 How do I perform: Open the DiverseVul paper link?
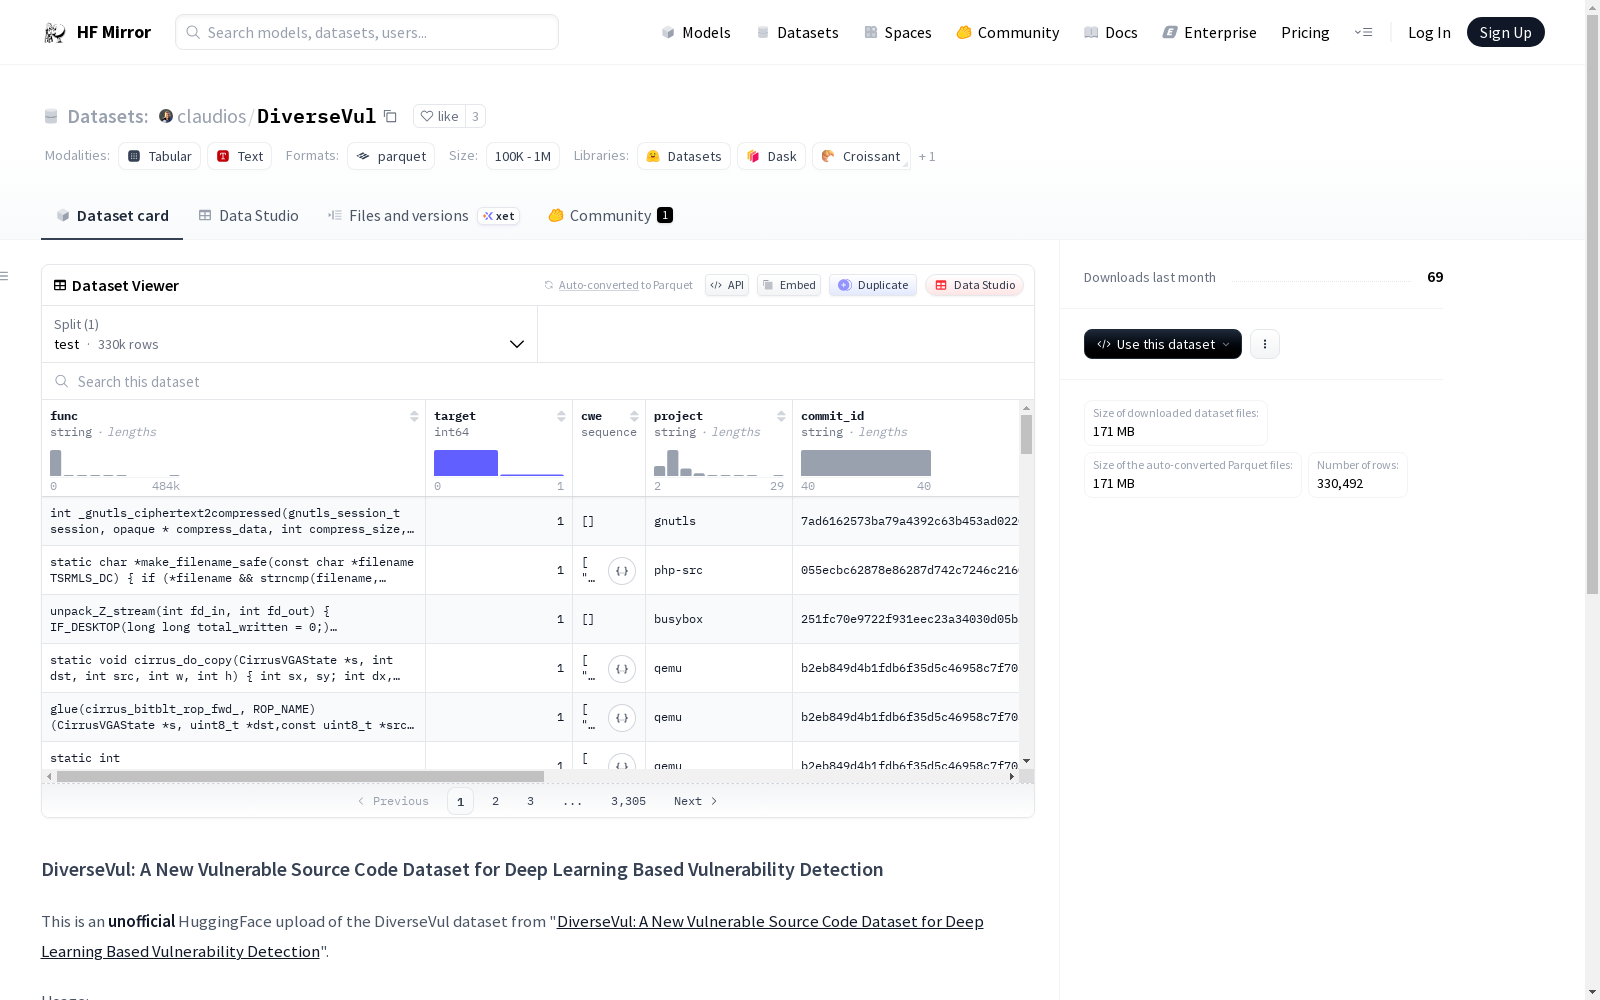pyautogui.click(x=512, y=936)
